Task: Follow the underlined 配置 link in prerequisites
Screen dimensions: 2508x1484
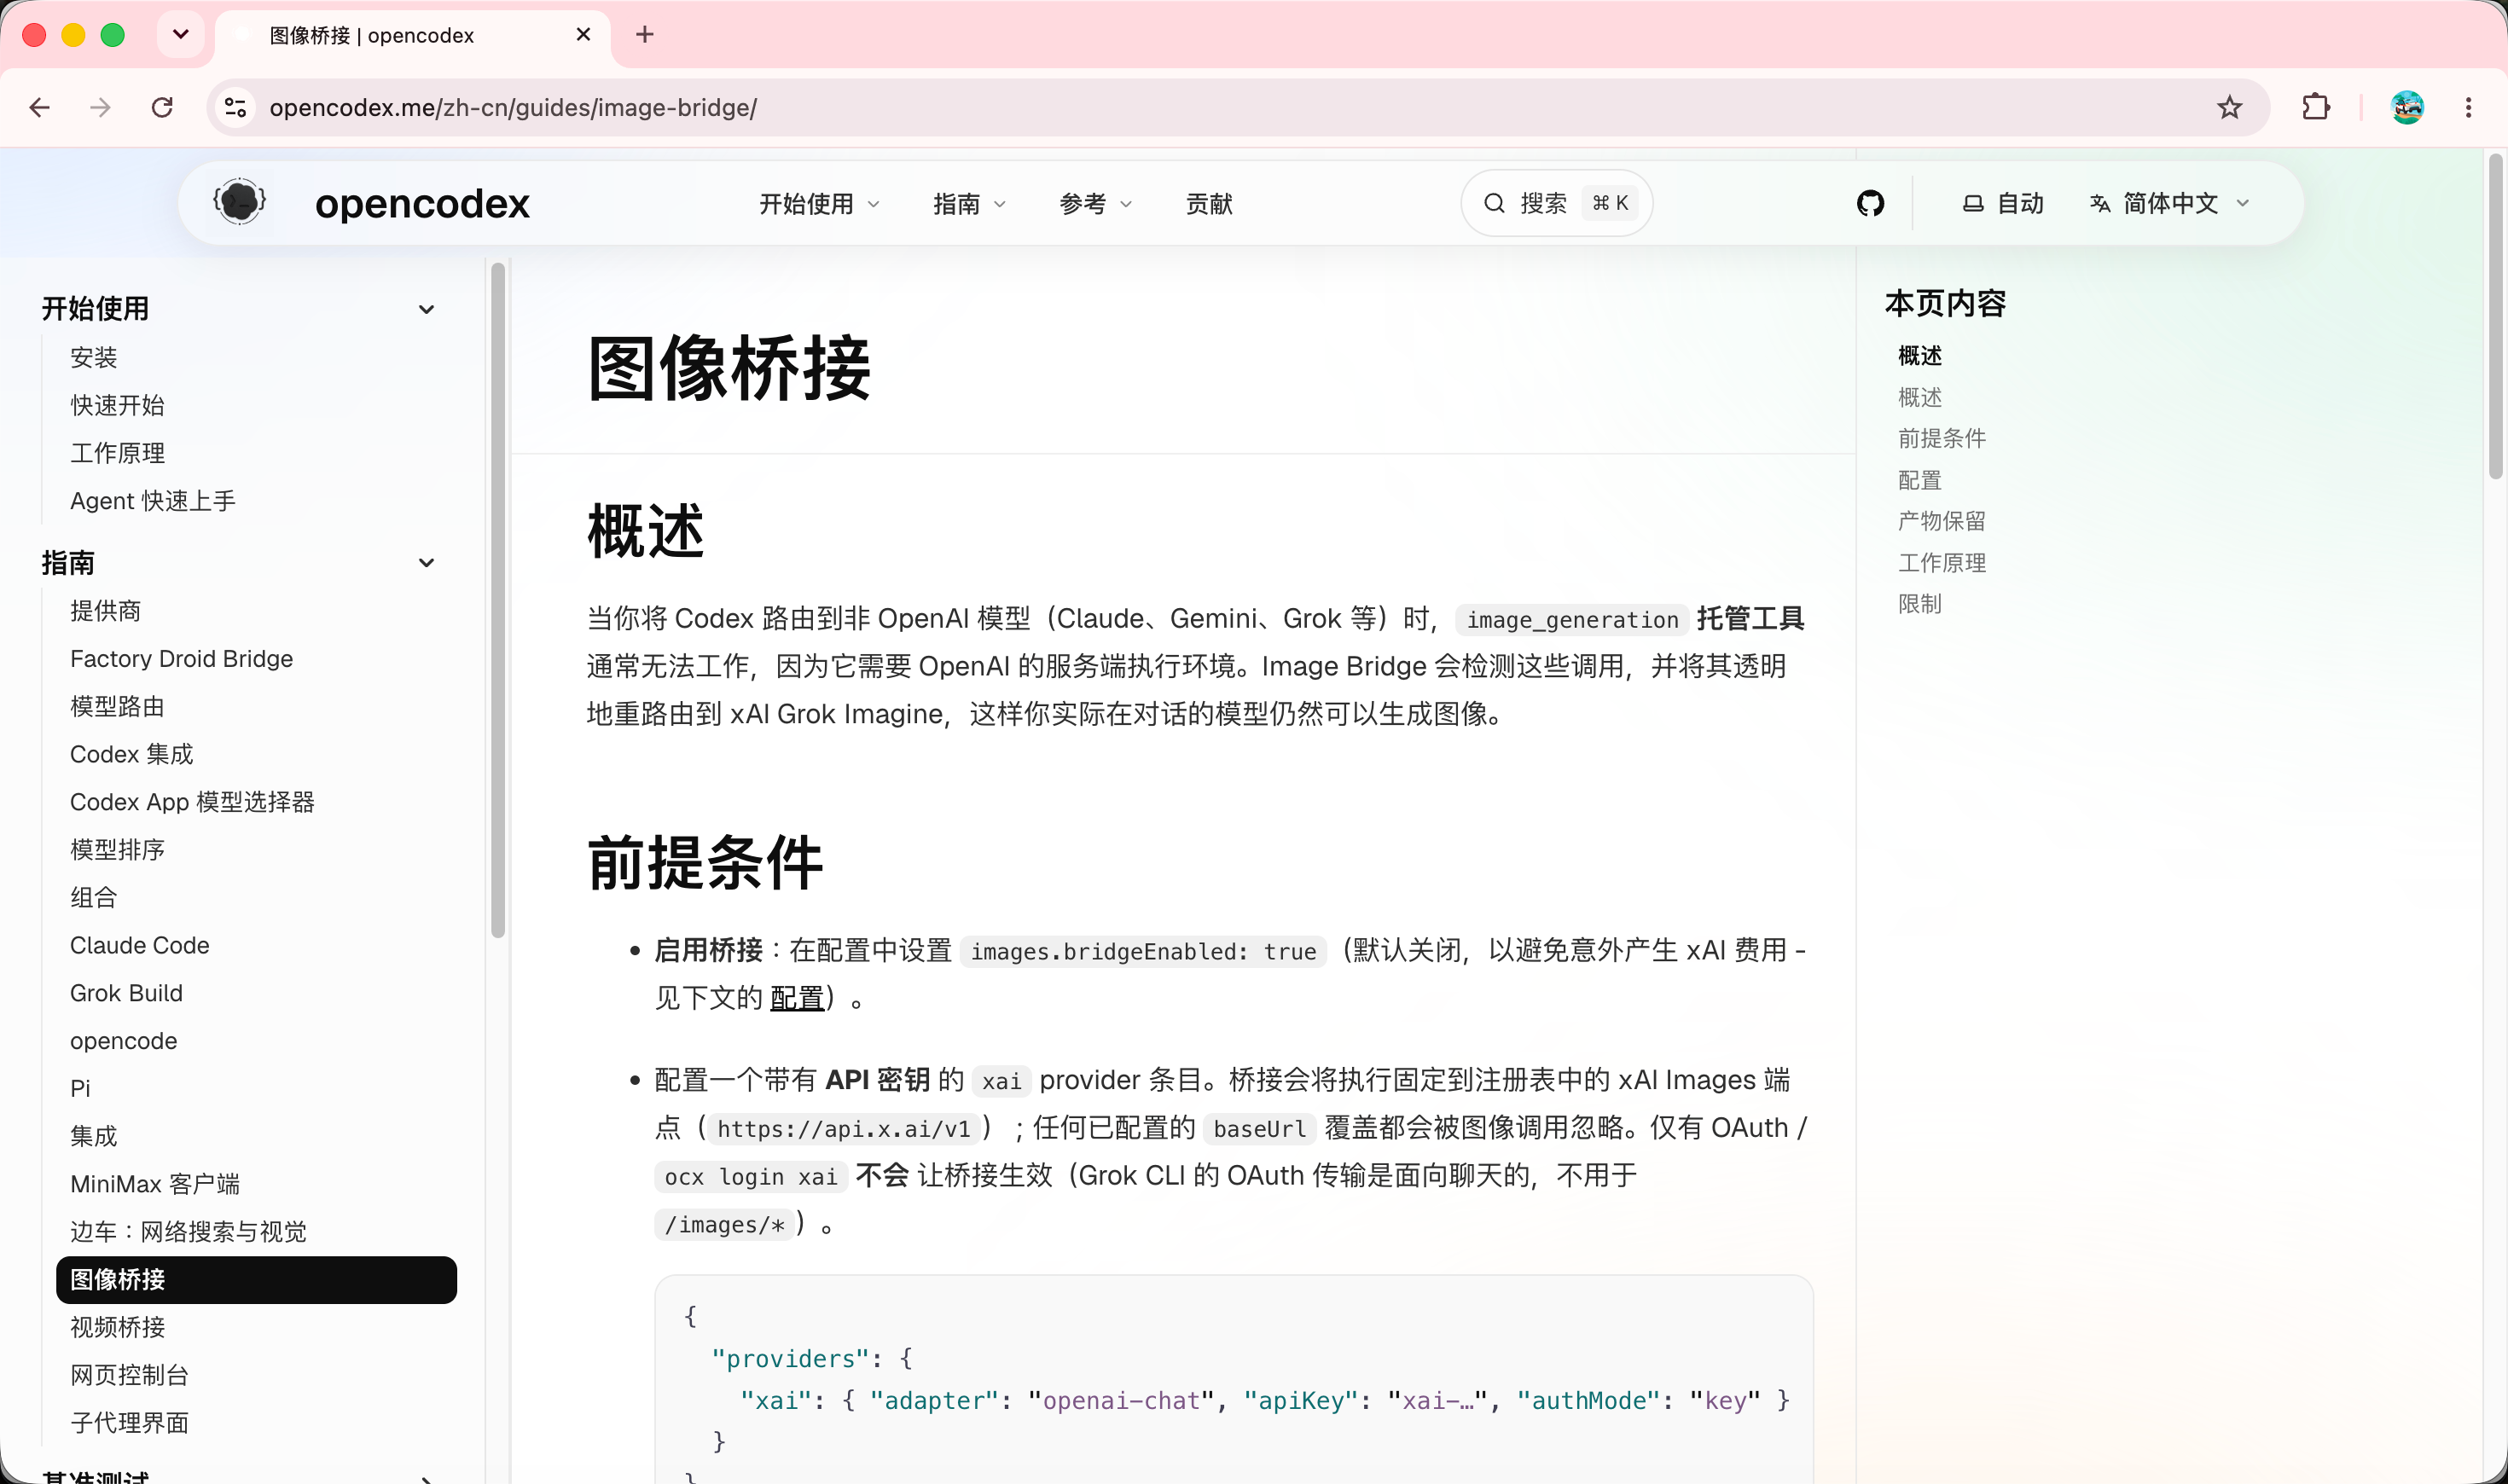Action: (x=796, y=998)
